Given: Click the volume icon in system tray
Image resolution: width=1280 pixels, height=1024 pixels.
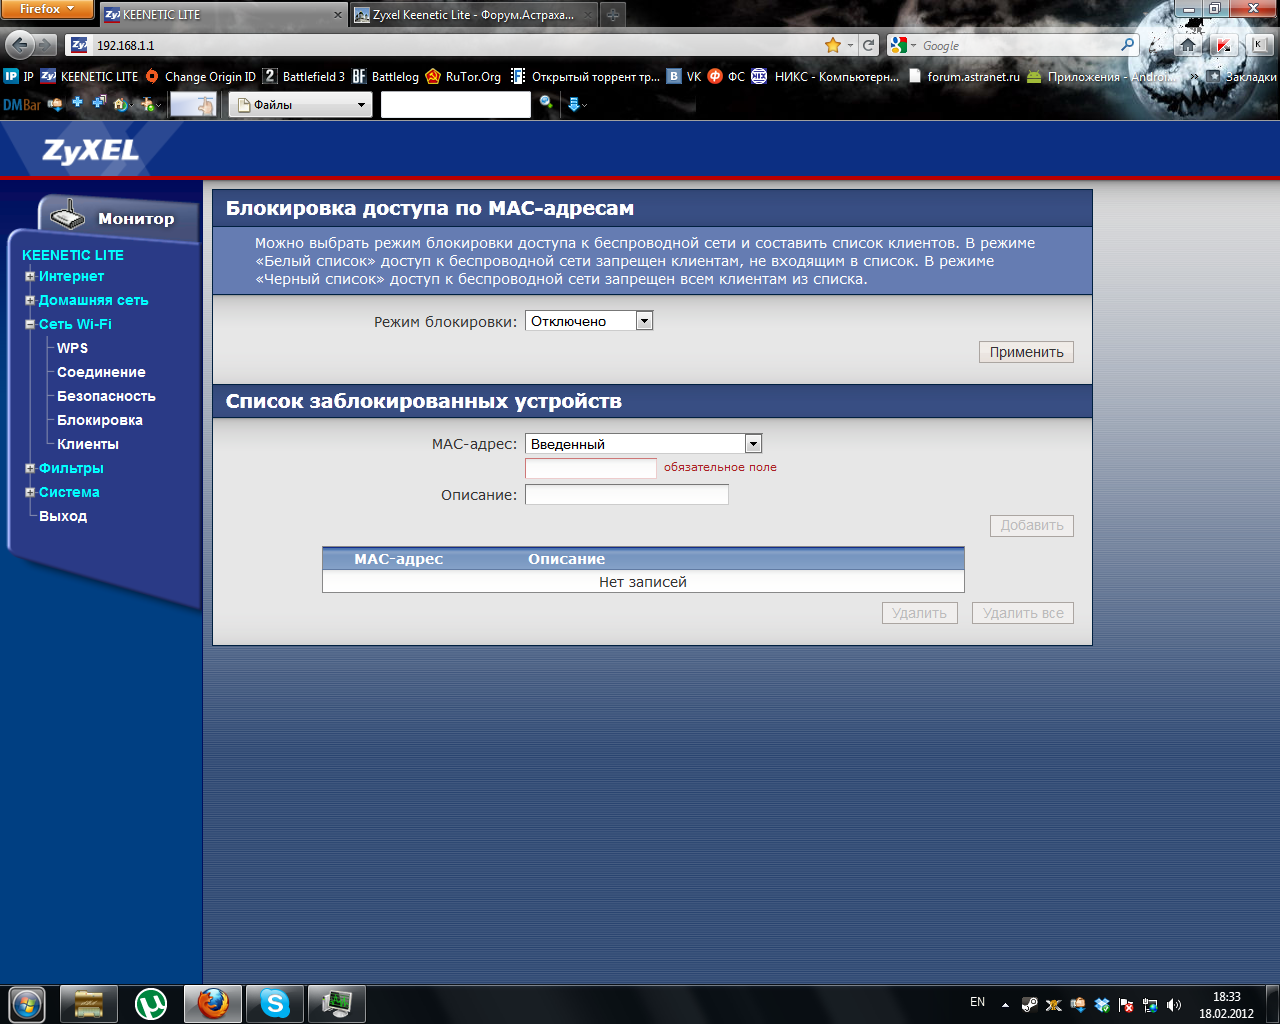Looking at the screenshot, I should 1174,1005.
